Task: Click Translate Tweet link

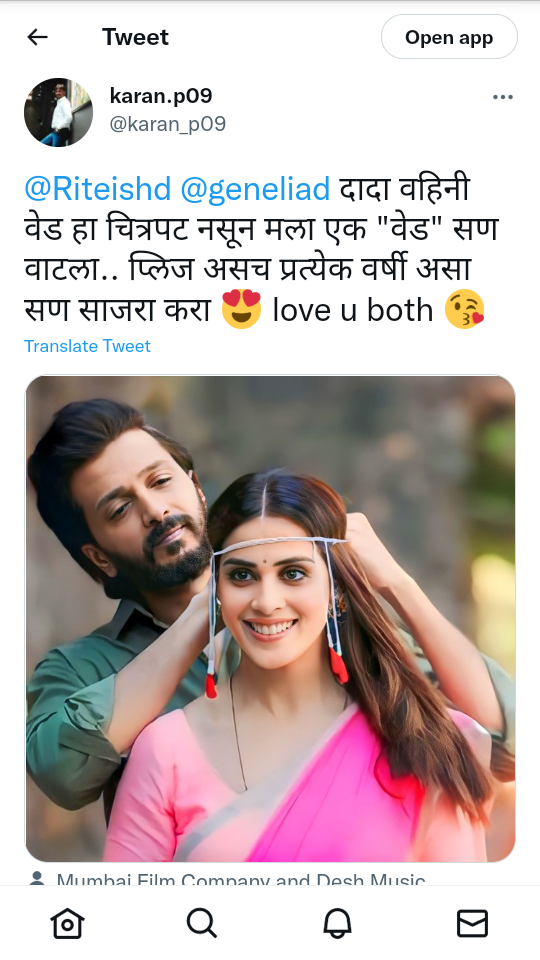Action: 88,346
